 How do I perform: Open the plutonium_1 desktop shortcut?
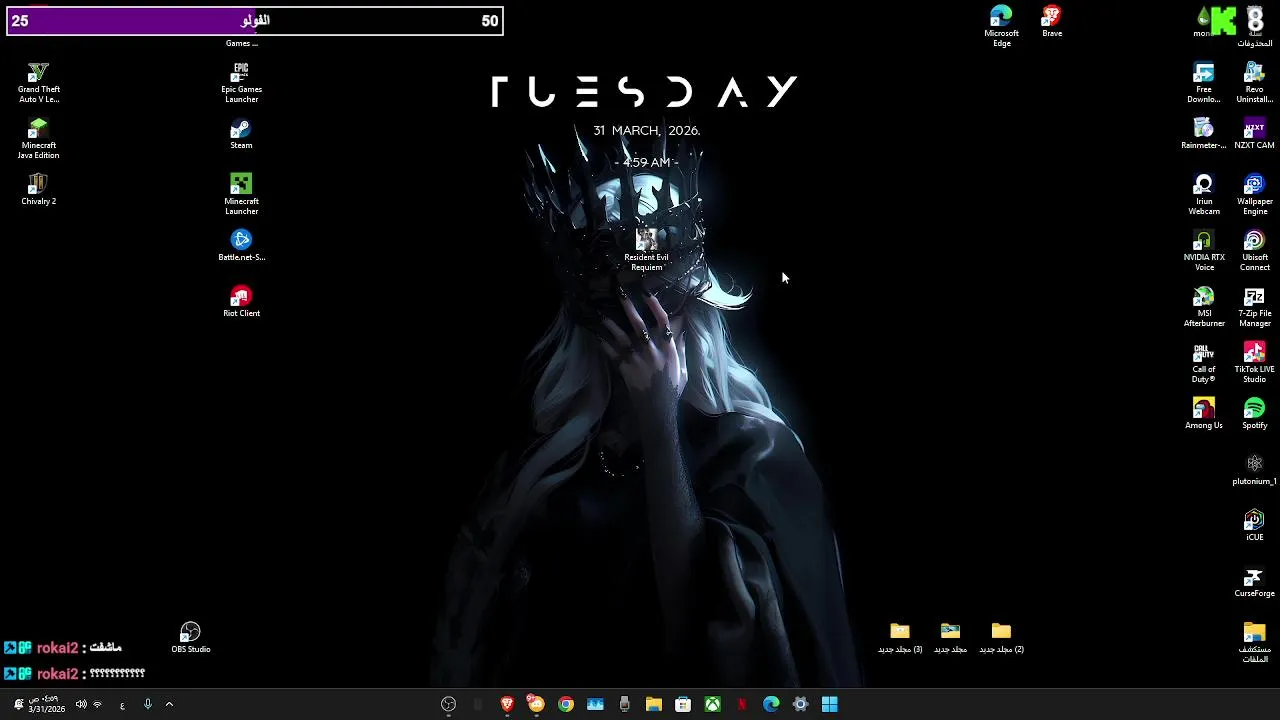[1254, 469]
